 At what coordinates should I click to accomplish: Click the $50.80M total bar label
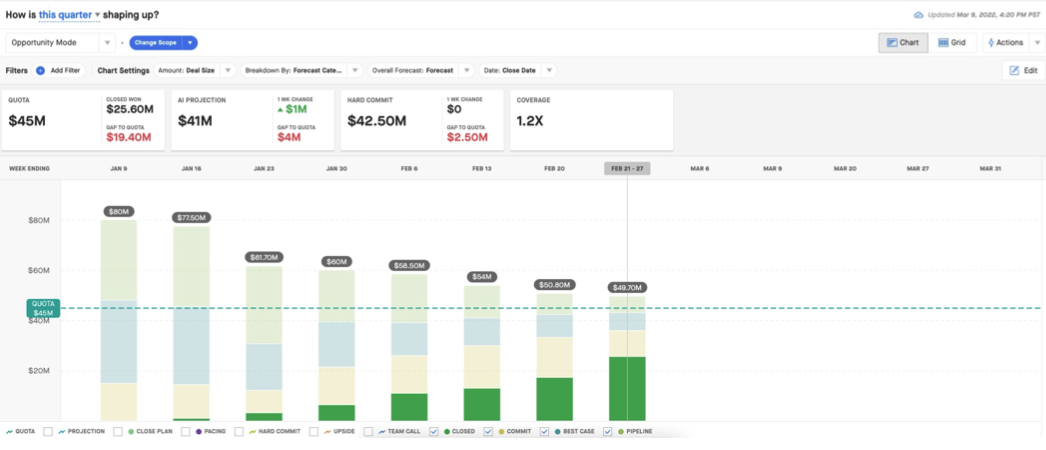click(x=554, y=285)
